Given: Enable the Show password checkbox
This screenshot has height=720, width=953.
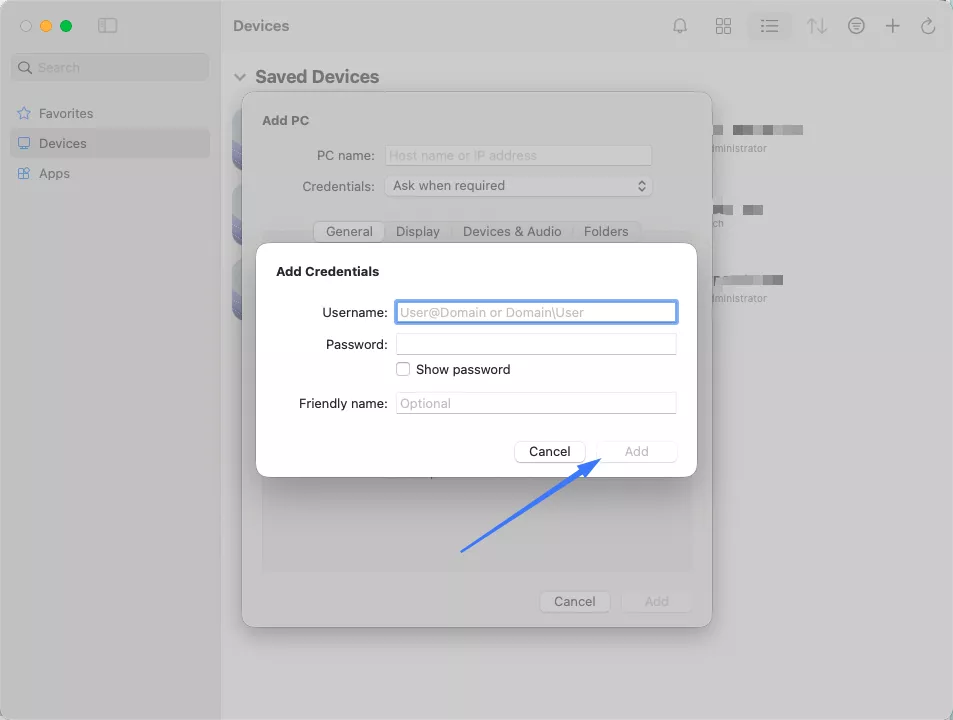Looking at the screenshot, I should (403, 369).
